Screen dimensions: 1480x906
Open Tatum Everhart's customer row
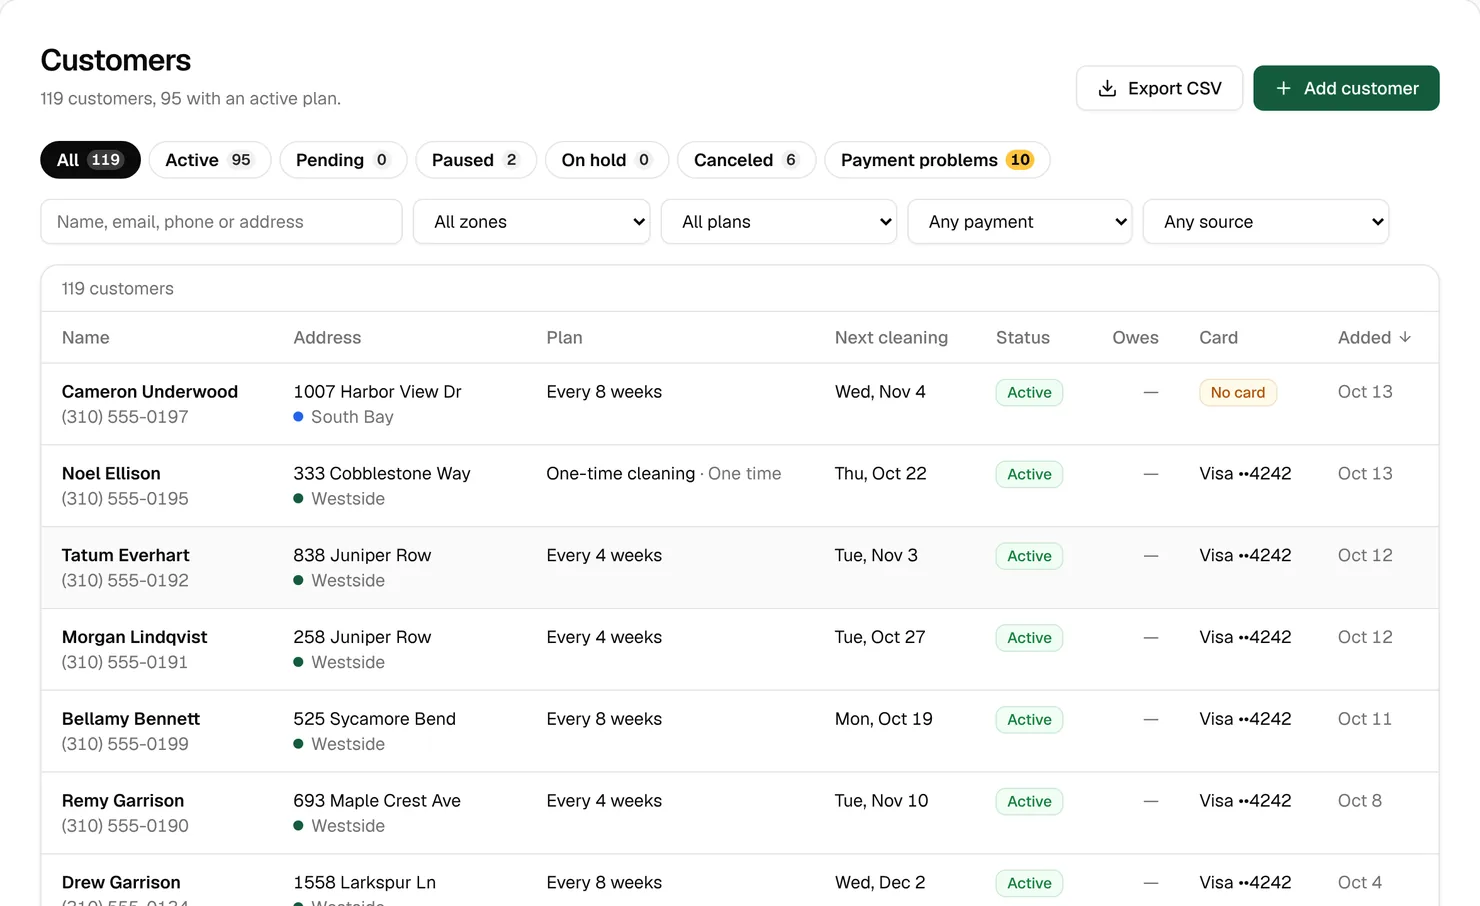pyautogui.click(x=740, y=568)
